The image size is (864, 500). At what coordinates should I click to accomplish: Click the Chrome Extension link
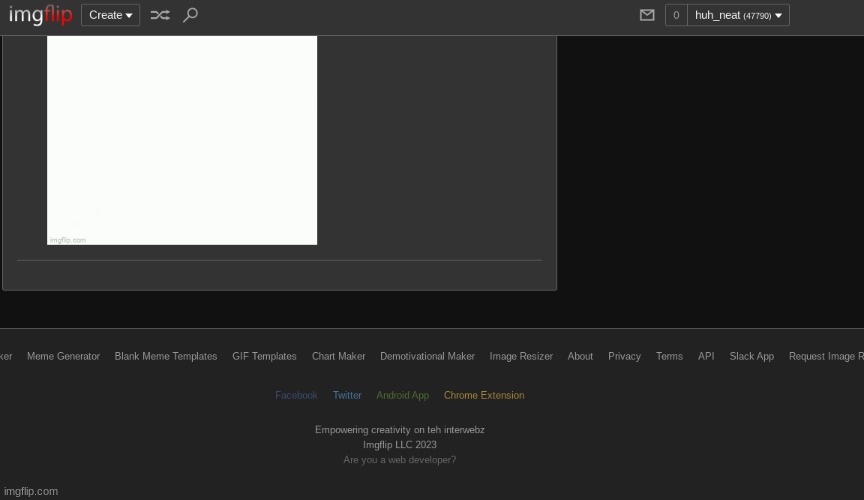point(484,395)
